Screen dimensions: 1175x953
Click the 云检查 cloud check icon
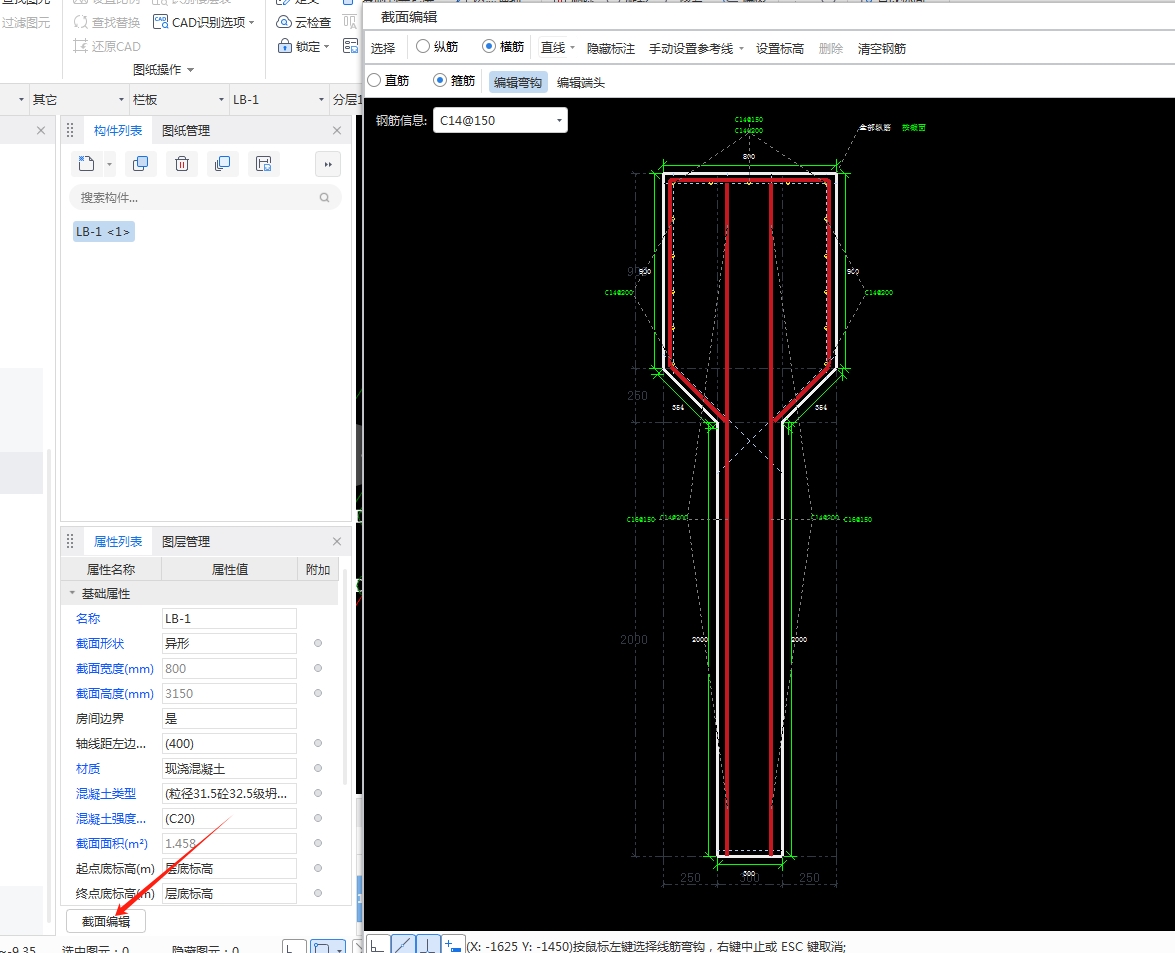pos(284,22)
